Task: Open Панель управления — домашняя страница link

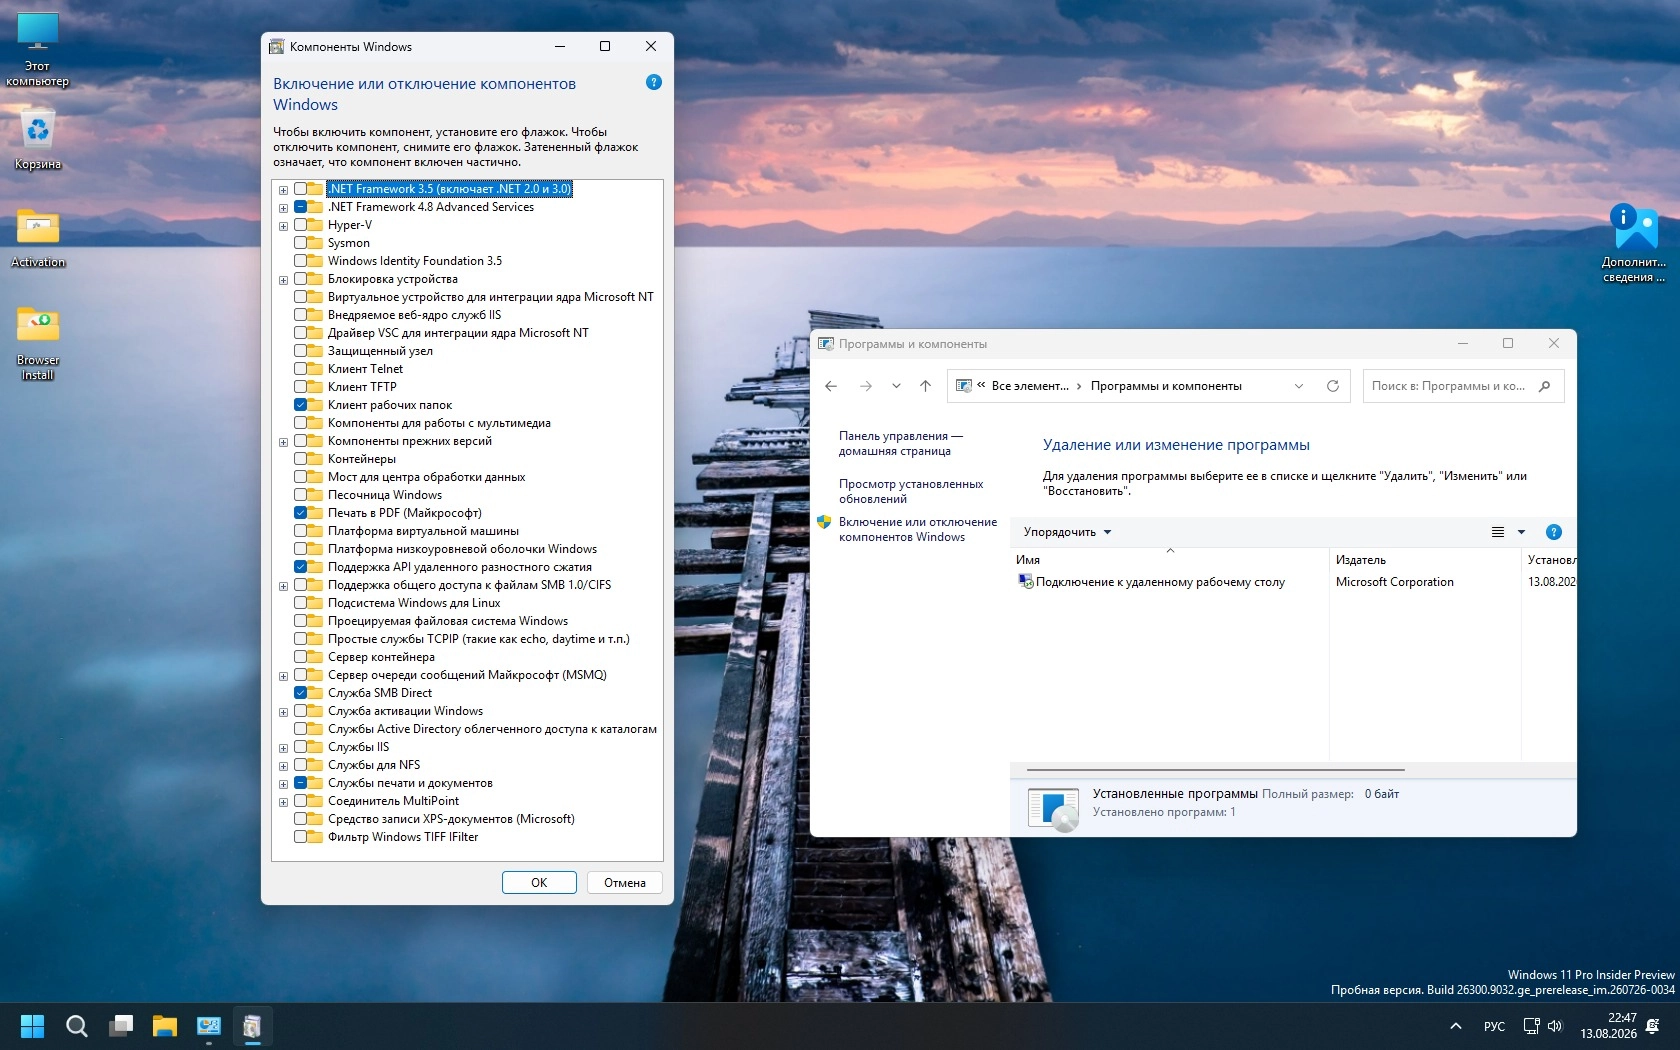Action: pos(901,444)
